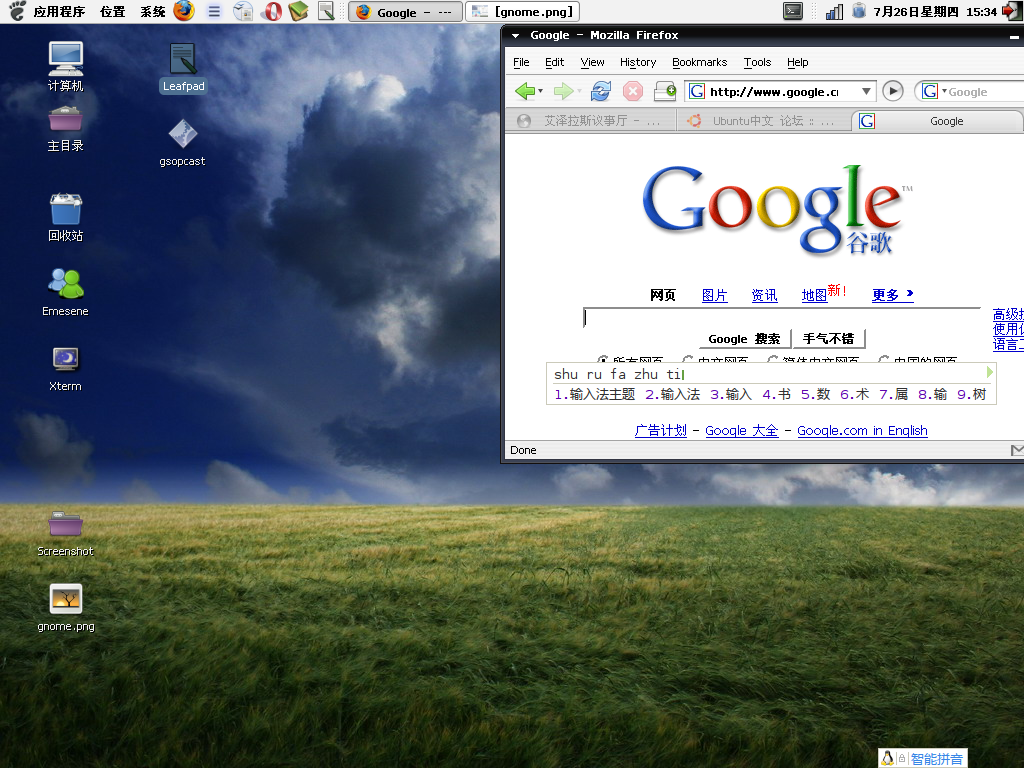Select the 回收站 trash icon
Screen dimensions: 1024x768
point(65,217)
